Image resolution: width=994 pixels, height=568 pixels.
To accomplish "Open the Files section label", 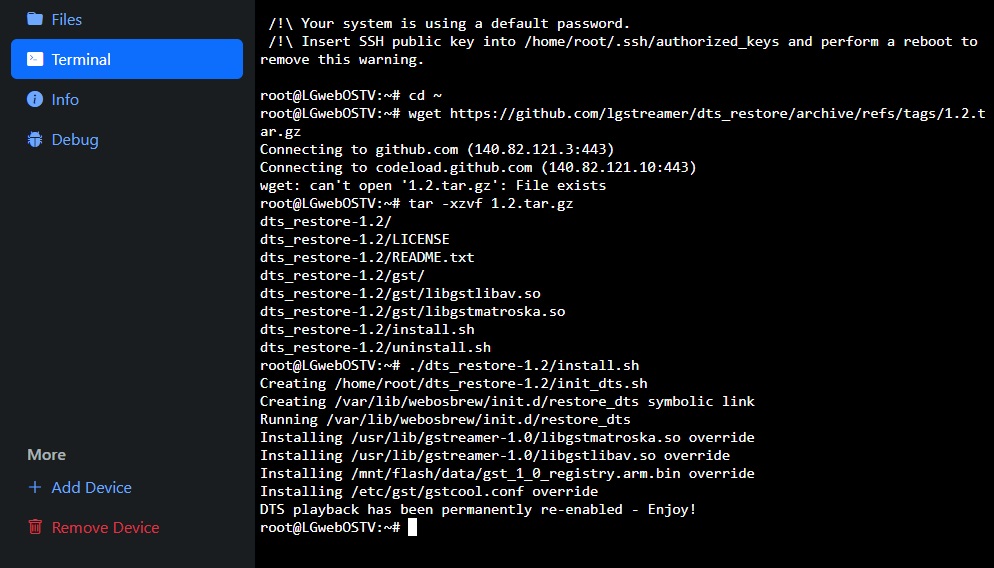I will tap(67, 19).
